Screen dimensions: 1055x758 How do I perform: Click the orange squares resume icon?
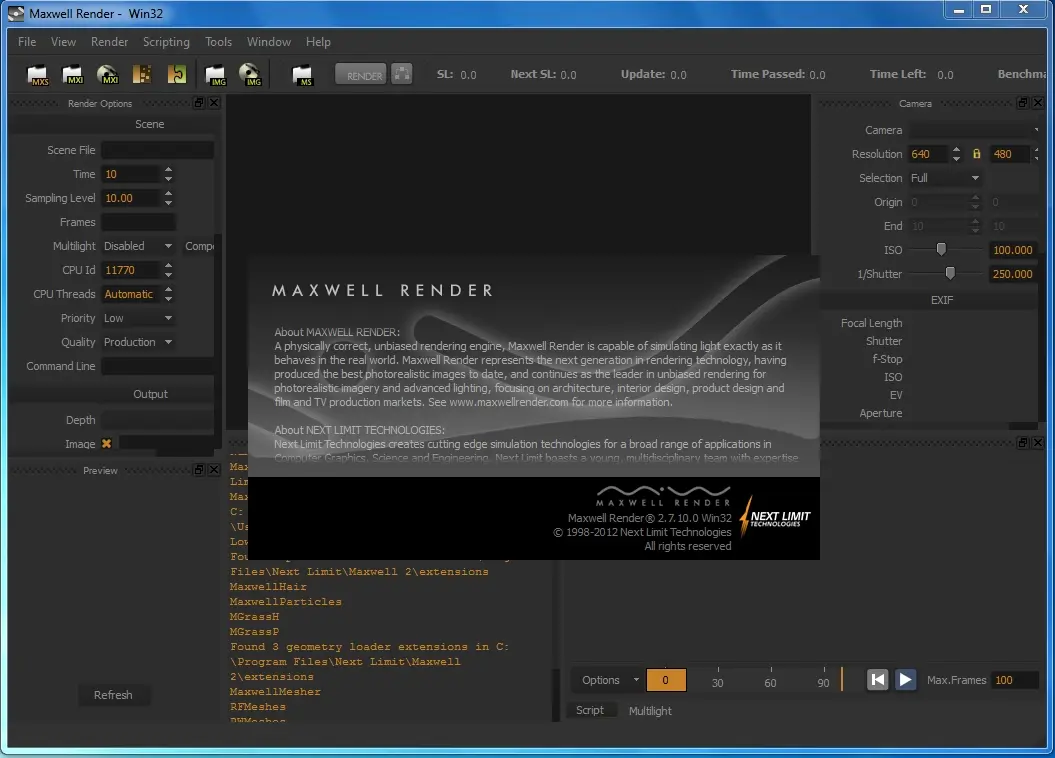pyautogui.click(x=142, y=75)
